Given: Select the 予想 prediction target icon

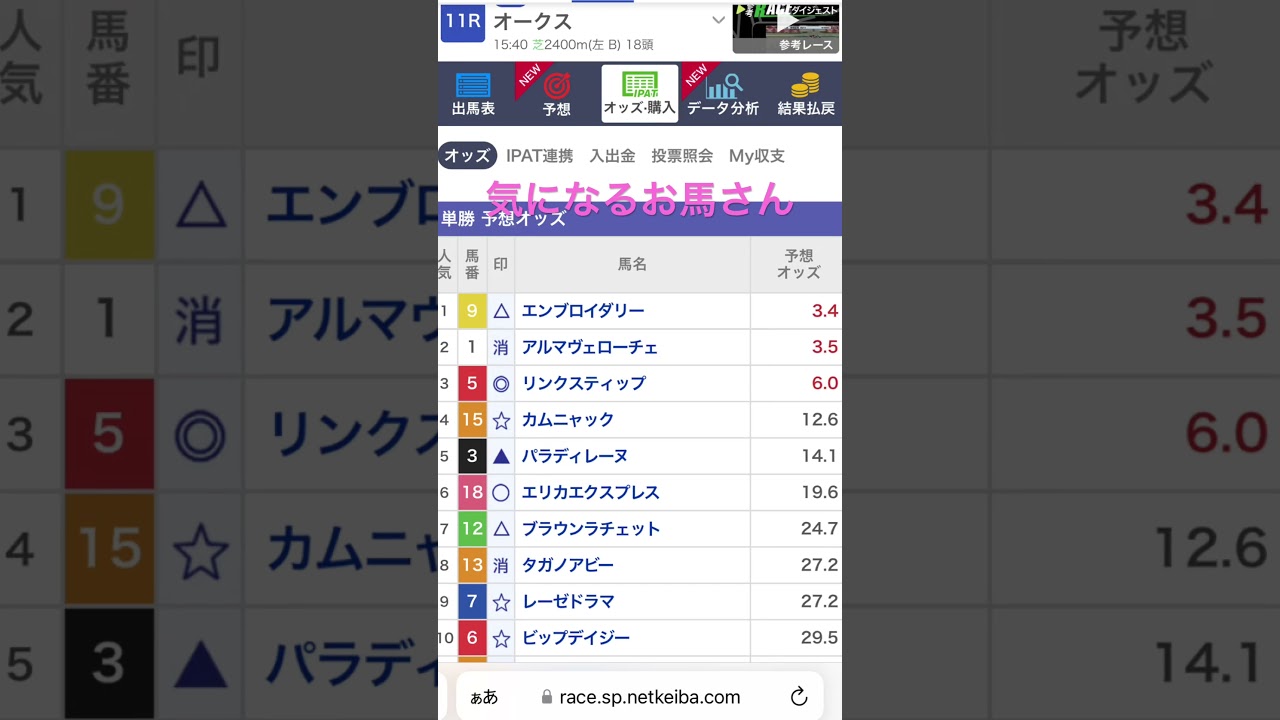Looking at the screenshot, I should click(556, 93).
